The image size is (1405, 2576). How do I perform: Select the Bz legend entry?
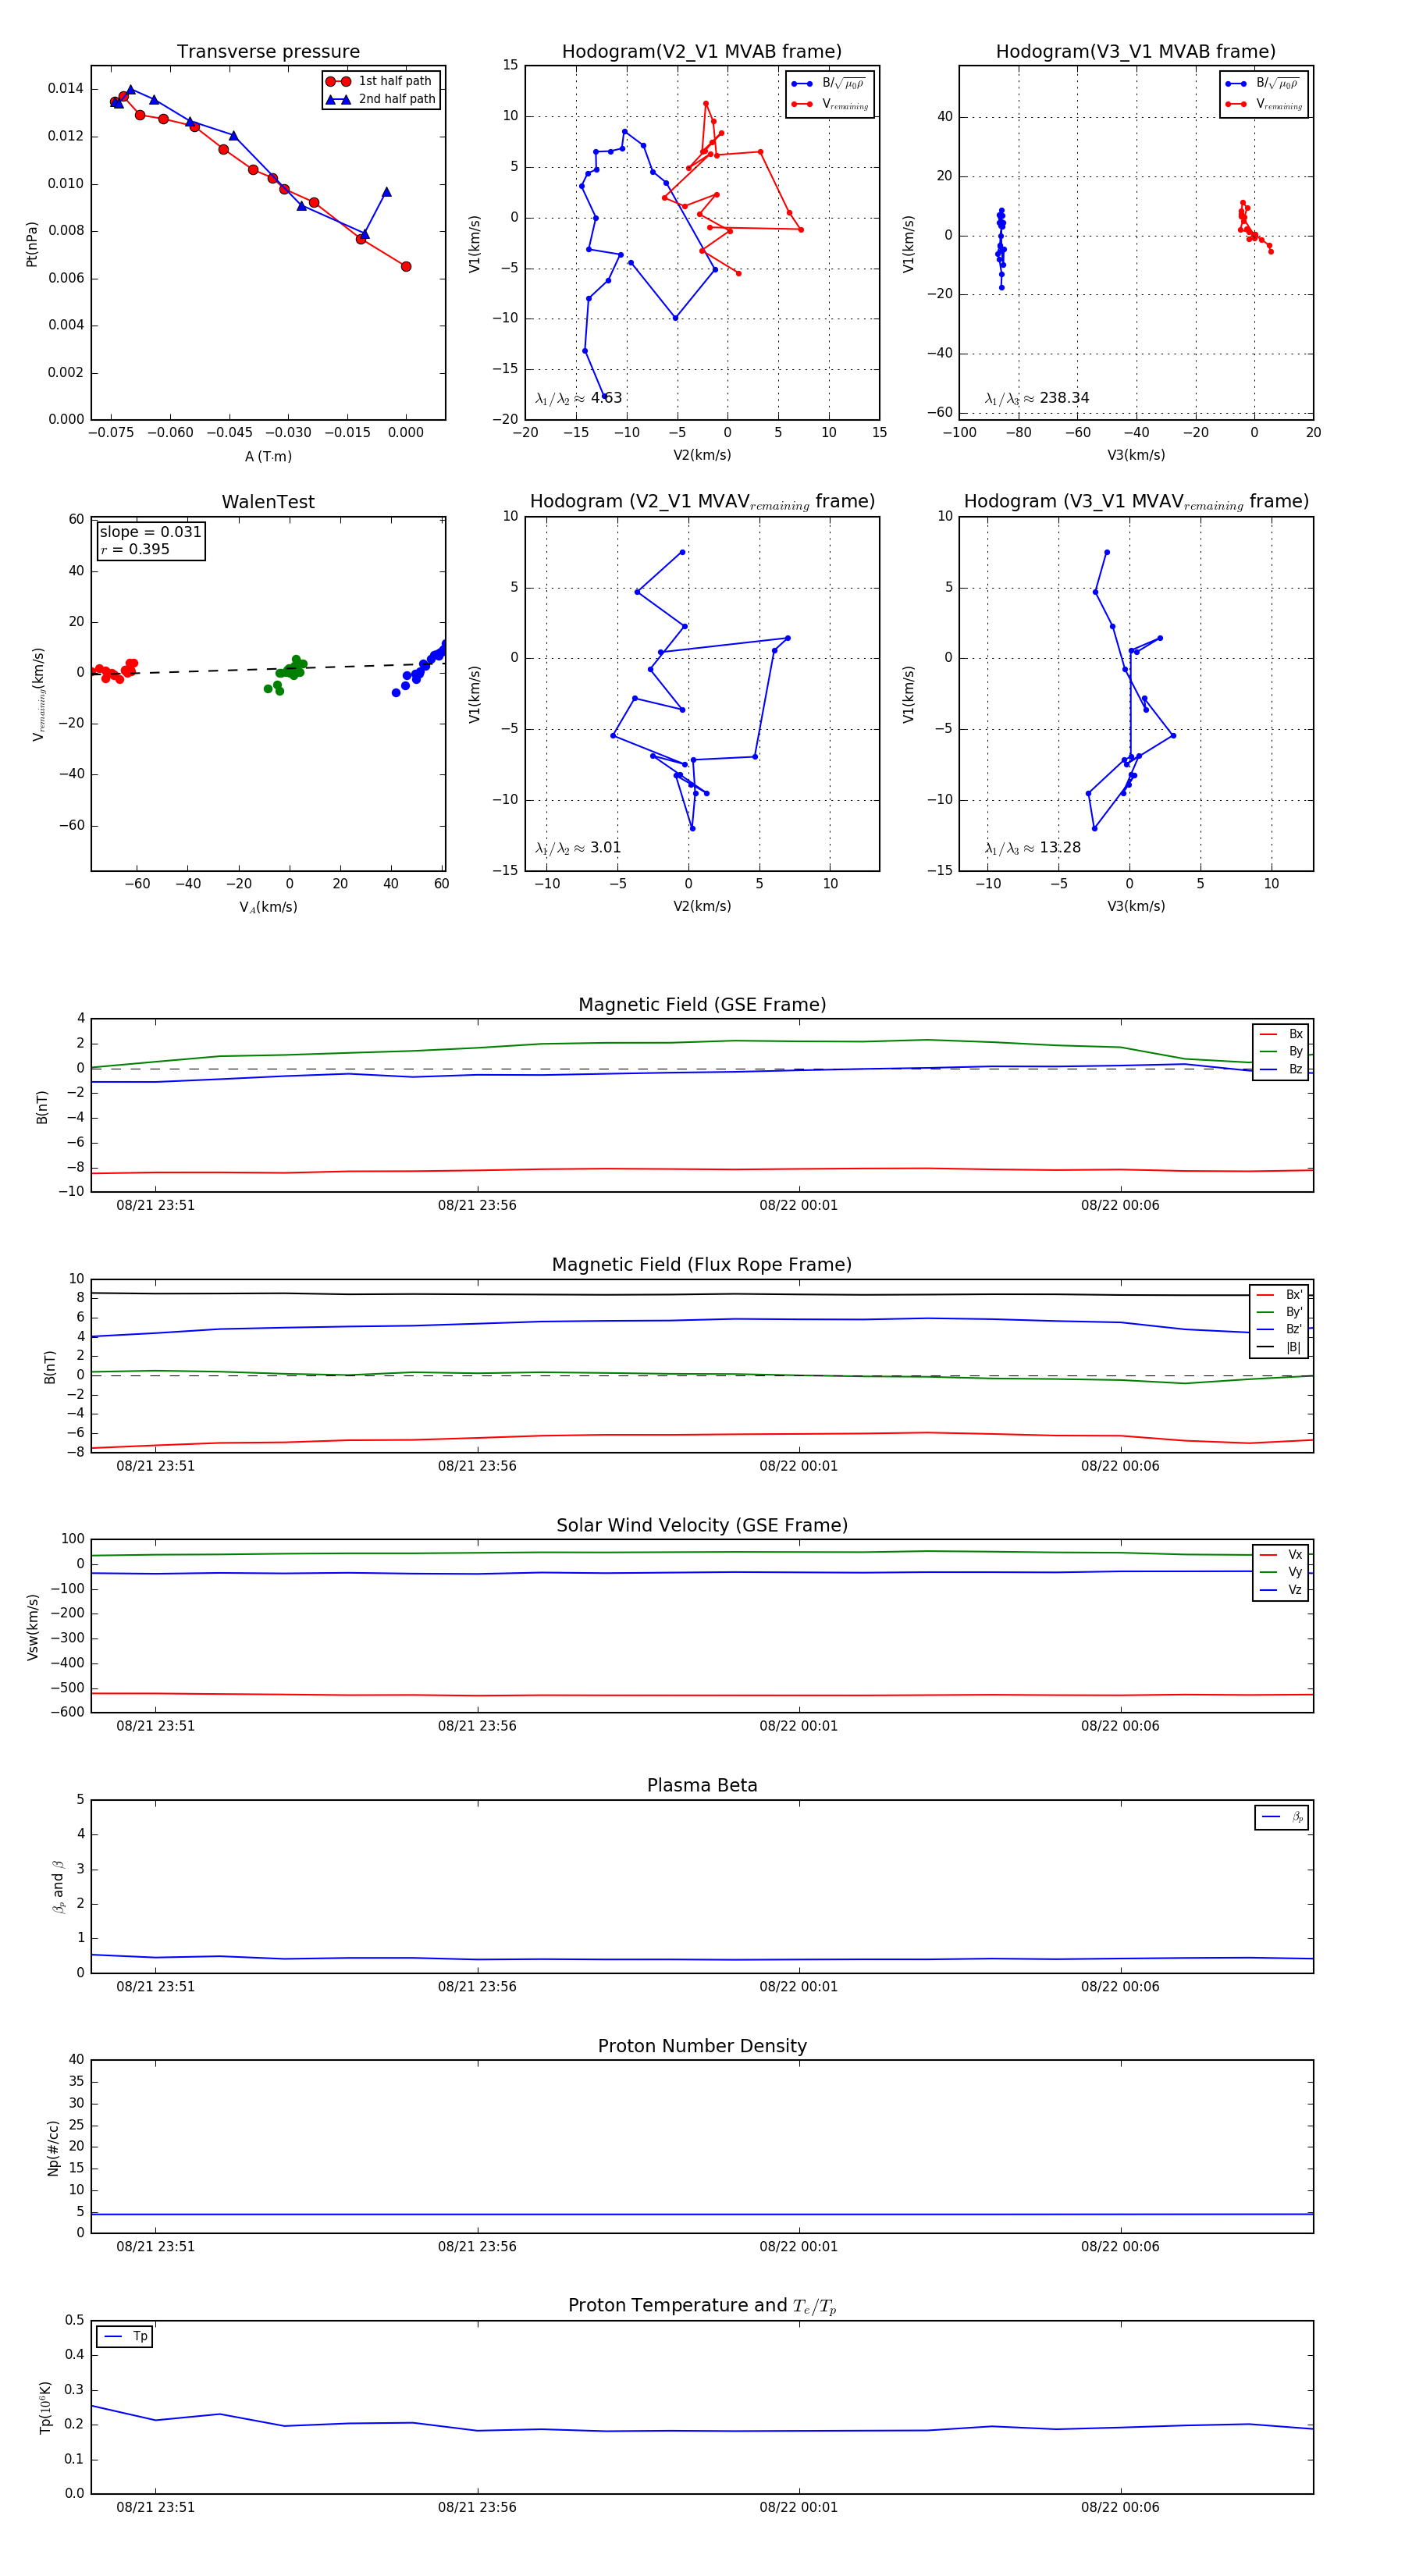(1281, 1069)
